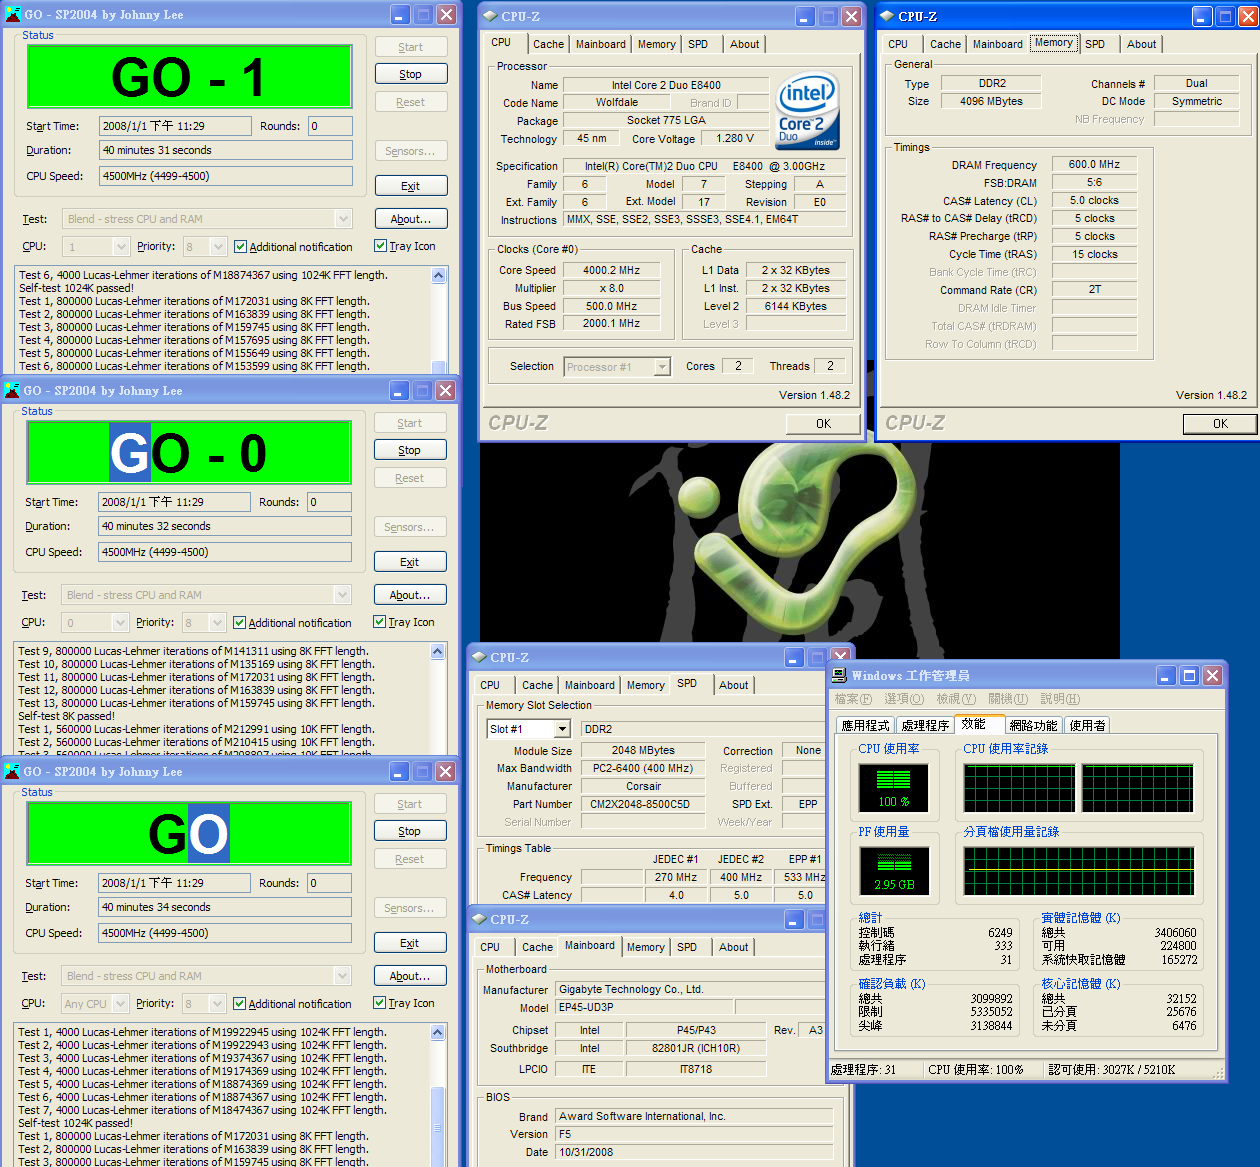1260x1167 pixels.
Task: Toggle Additional notification in the GO - 1 window
Action: click(240, 247)
